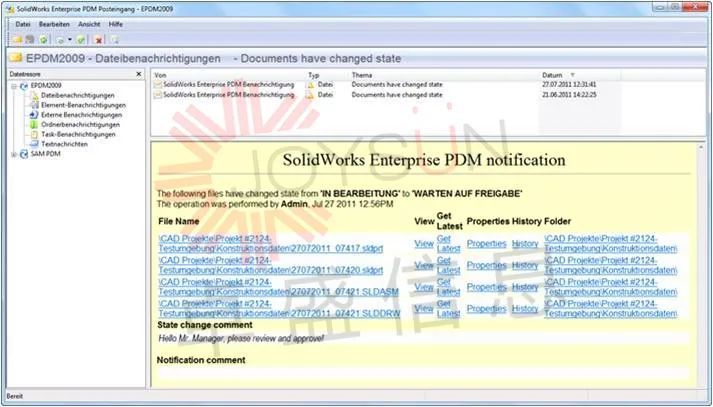713x407 pixels.
Task: Click View link for the 07417.sldprt file
Action: [424, 243]
